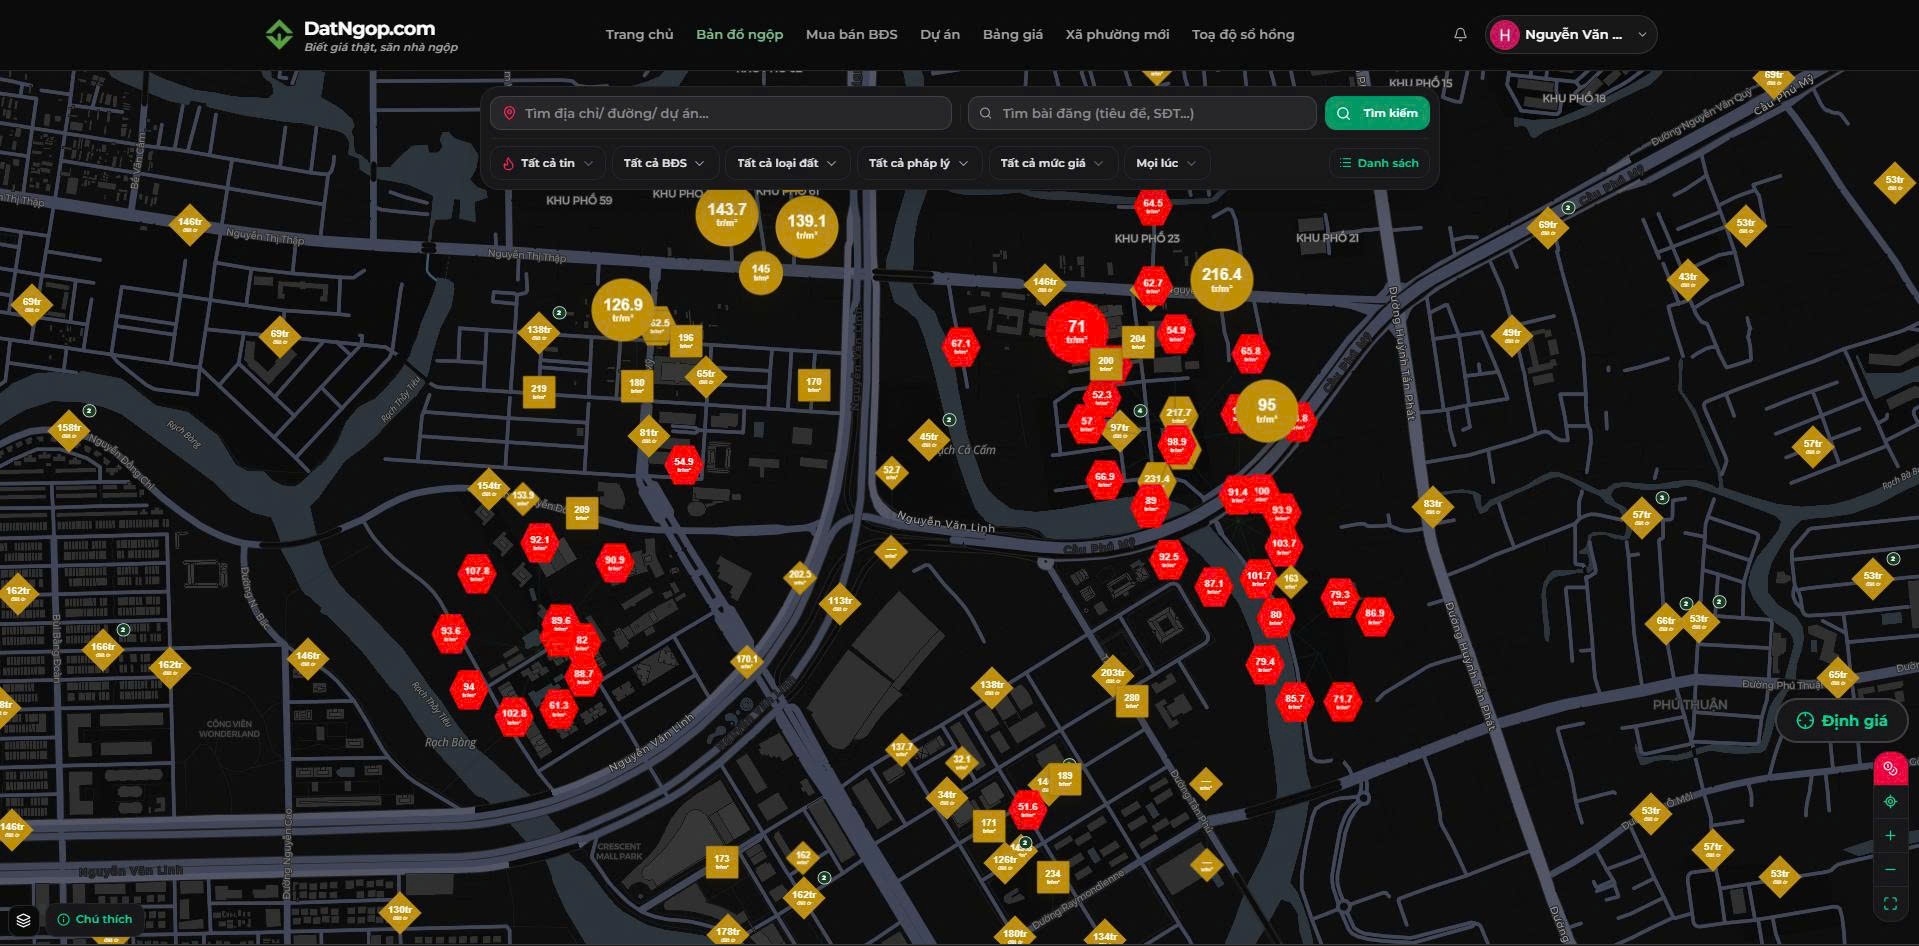
Task: Open the Mua bán BĐS page
Action: 851,35
